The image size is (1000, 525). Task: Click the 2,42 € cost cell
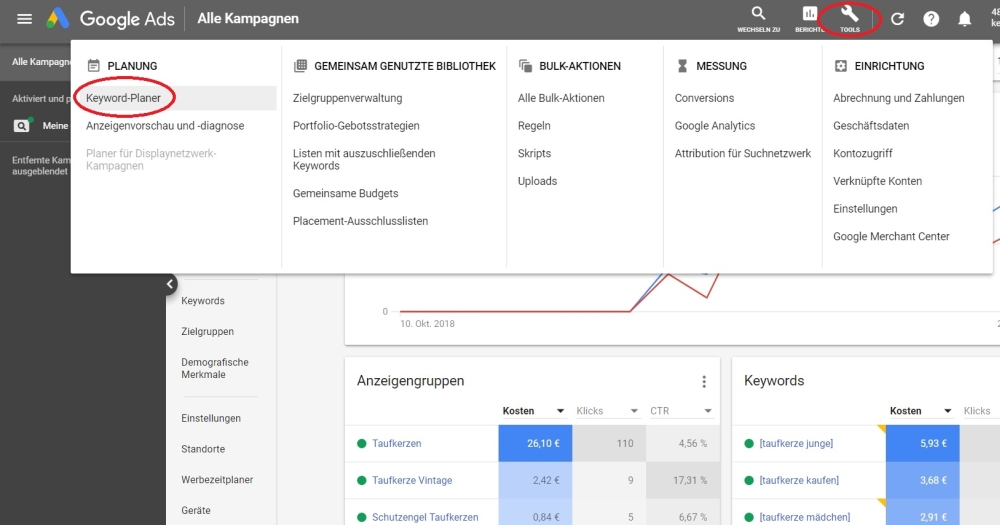[535, 480]
